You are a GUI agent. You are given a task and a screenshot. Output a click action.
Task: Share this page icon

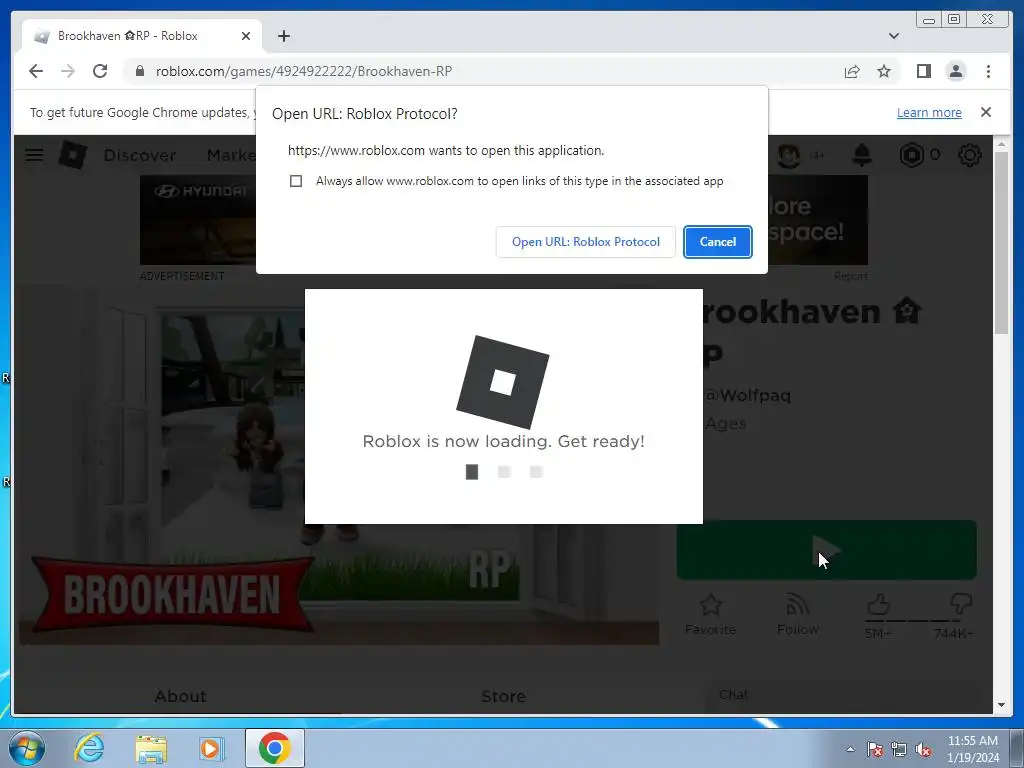tap(852, 71)
